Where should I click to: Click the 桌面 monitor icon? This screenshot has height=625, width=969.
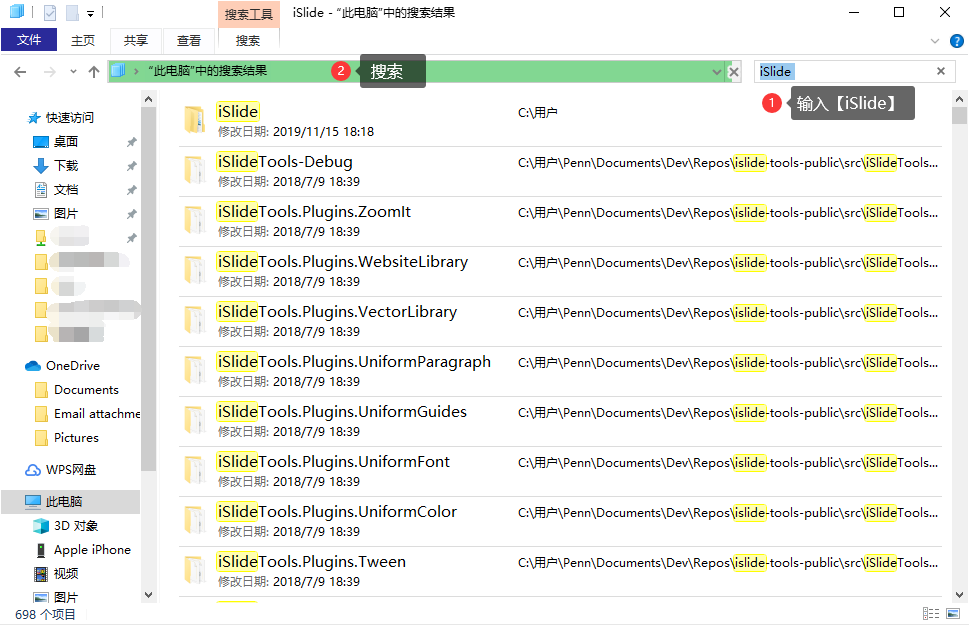point(41,142)
